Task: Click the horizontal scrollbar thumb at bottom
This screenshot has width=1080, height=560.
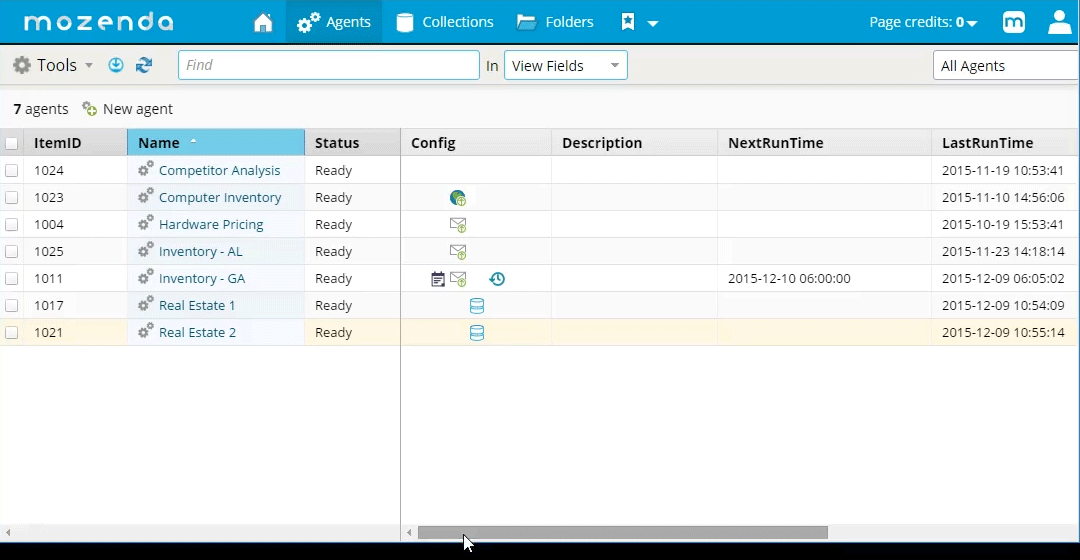Action: (622, 533)
